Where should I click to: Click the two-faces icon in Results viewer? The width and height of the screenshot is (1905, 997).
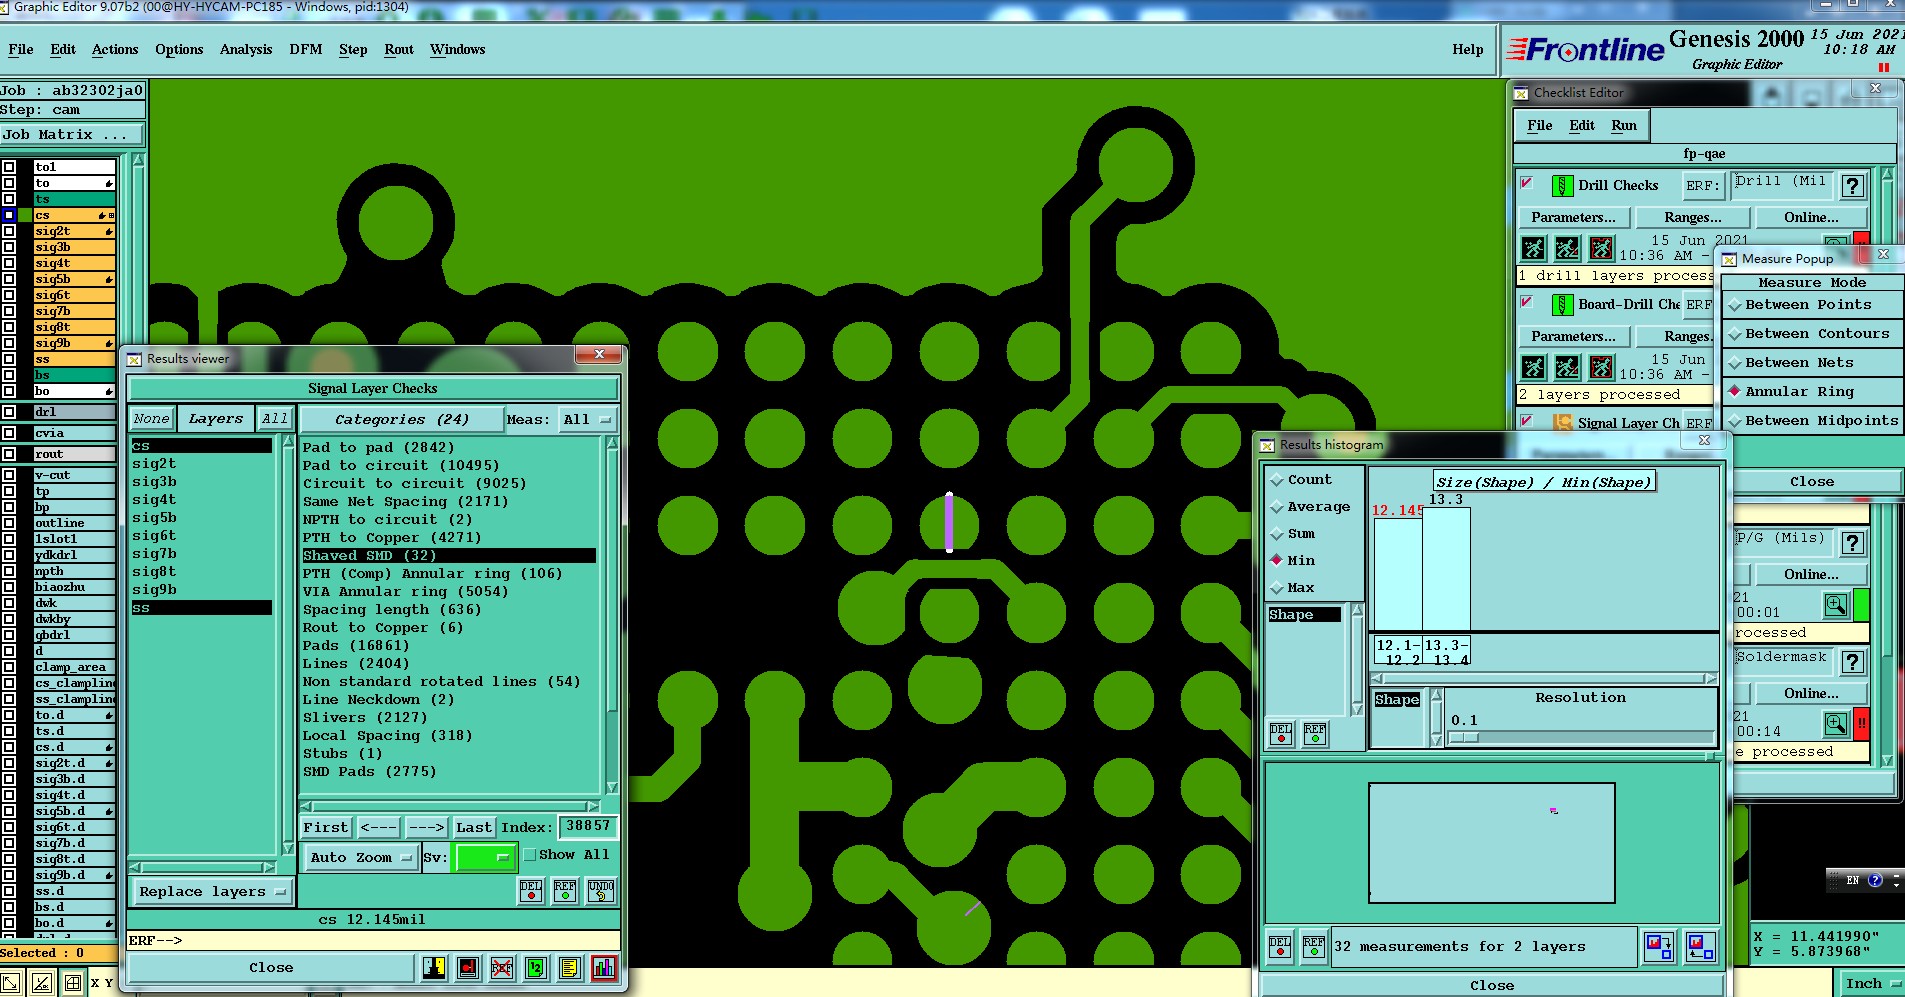click(x=434, y=967)
